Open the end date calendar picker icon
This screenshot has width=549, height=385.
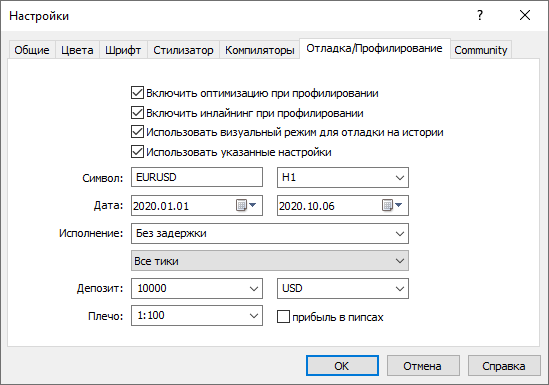tap(392, 205)
